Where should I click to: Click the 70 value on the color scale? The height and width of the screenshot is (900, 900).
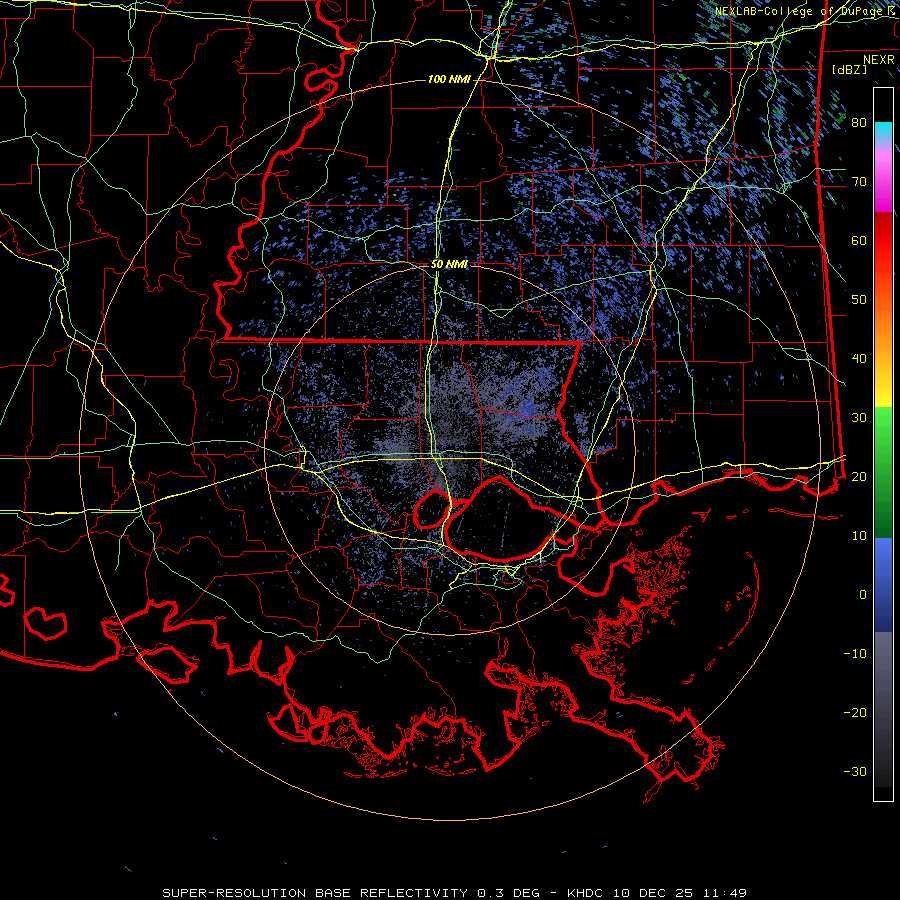(x=859, y=182)
